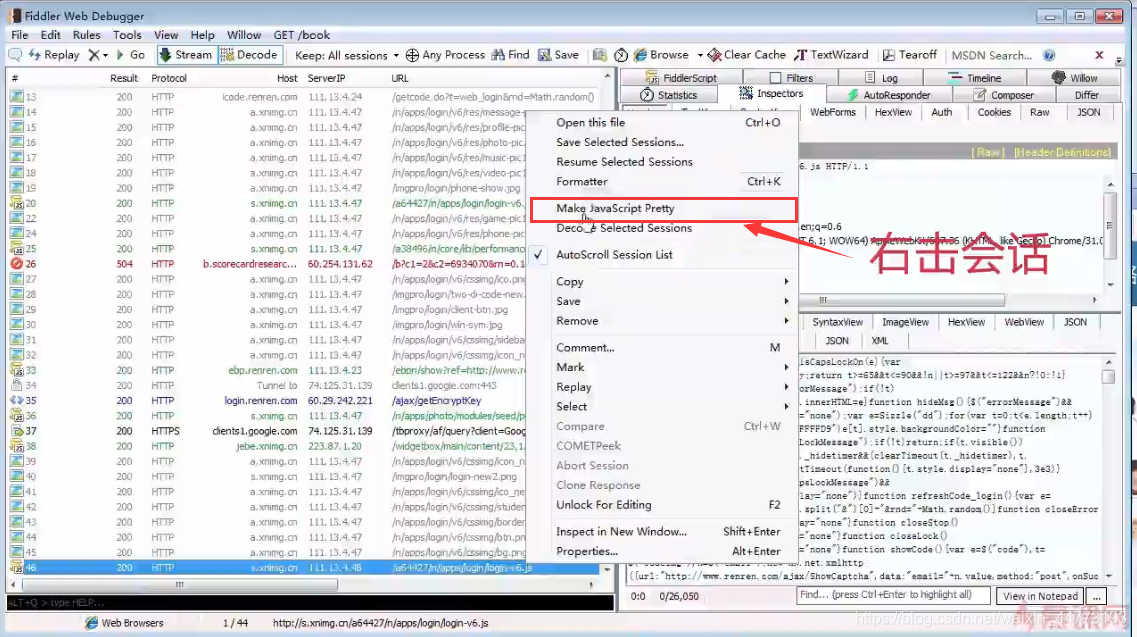Open the Rules menu

coord(86,35)
